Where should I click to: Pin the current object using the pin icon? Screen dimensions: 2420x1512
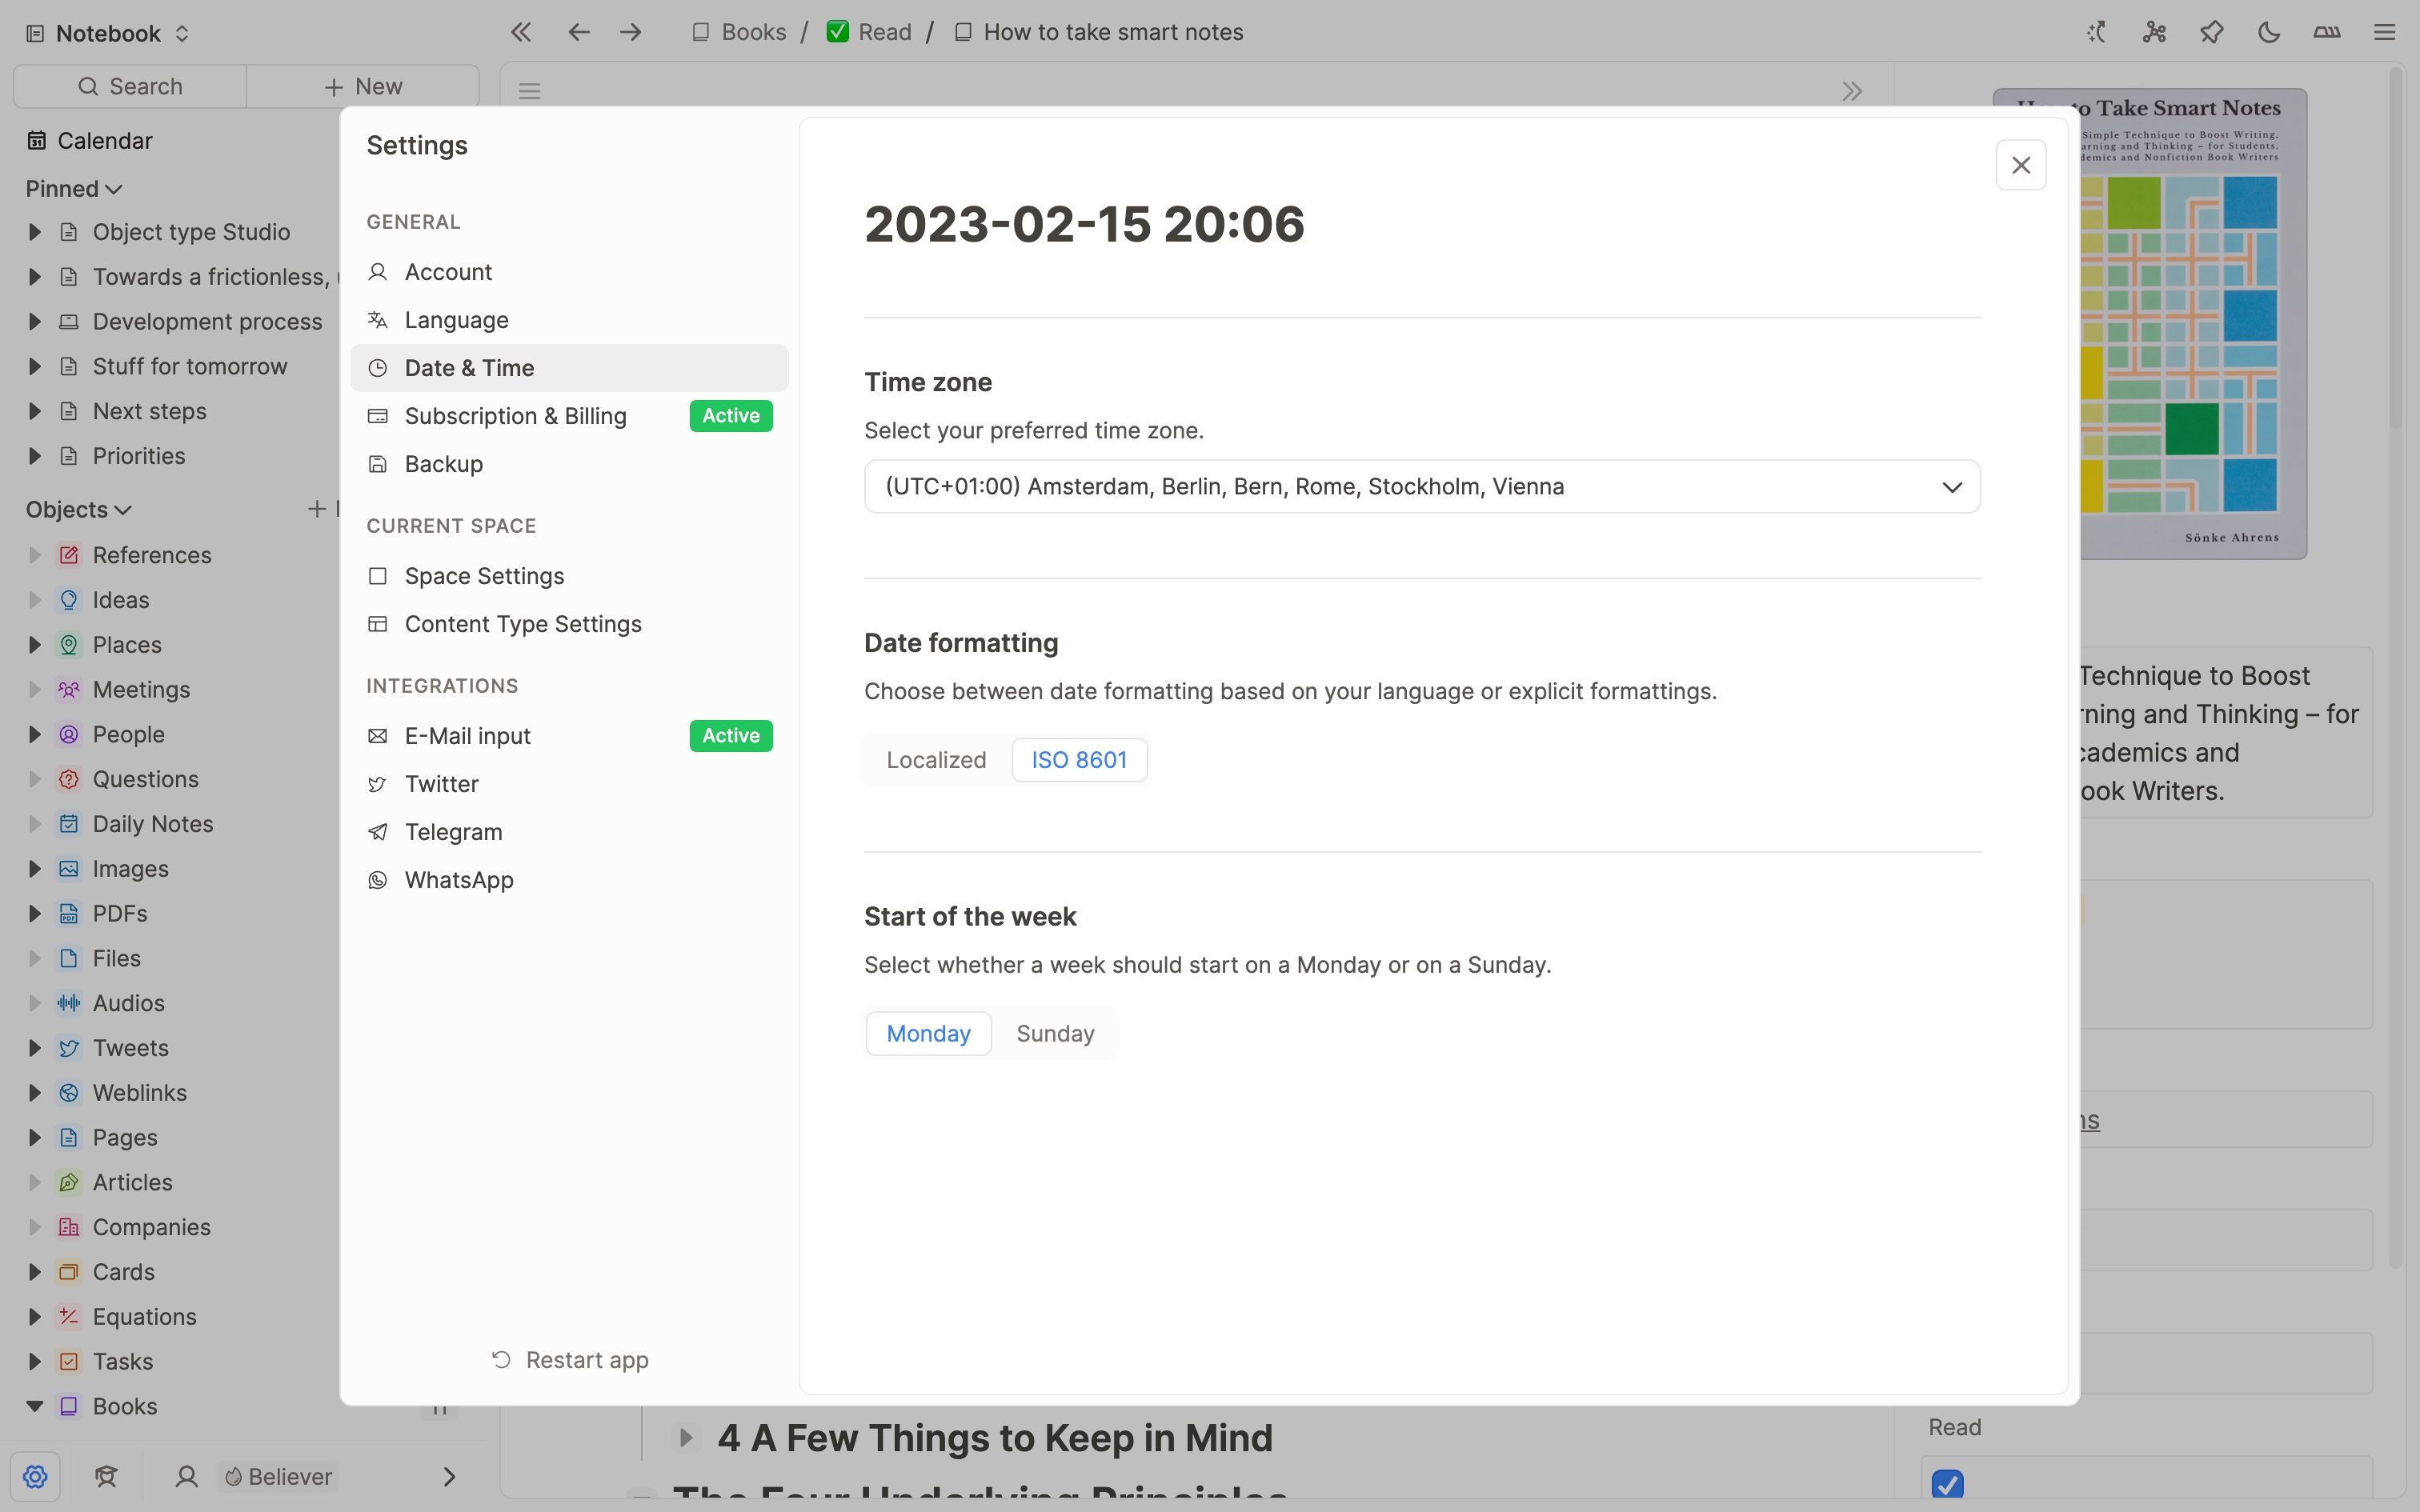[x=2212, y=32]
